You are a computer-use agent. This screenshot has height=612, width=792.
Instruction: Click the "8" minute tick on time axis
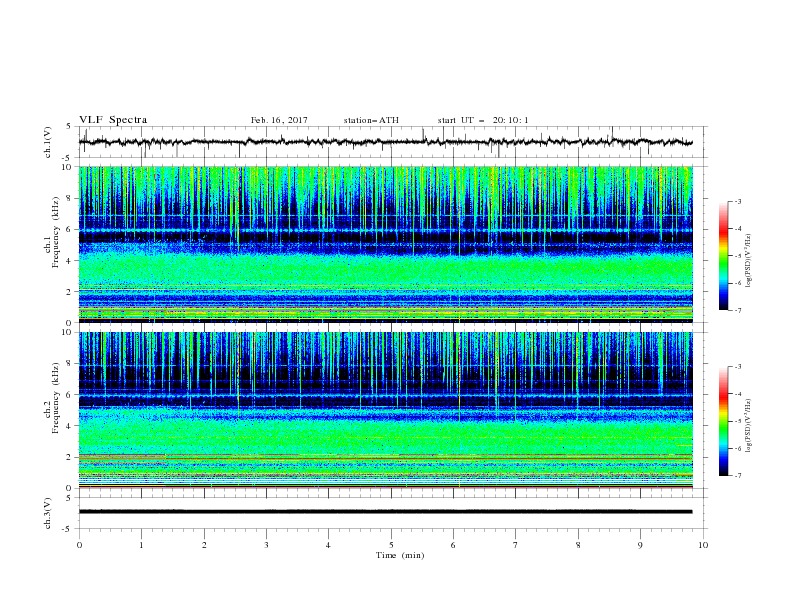tap(578, 545)
